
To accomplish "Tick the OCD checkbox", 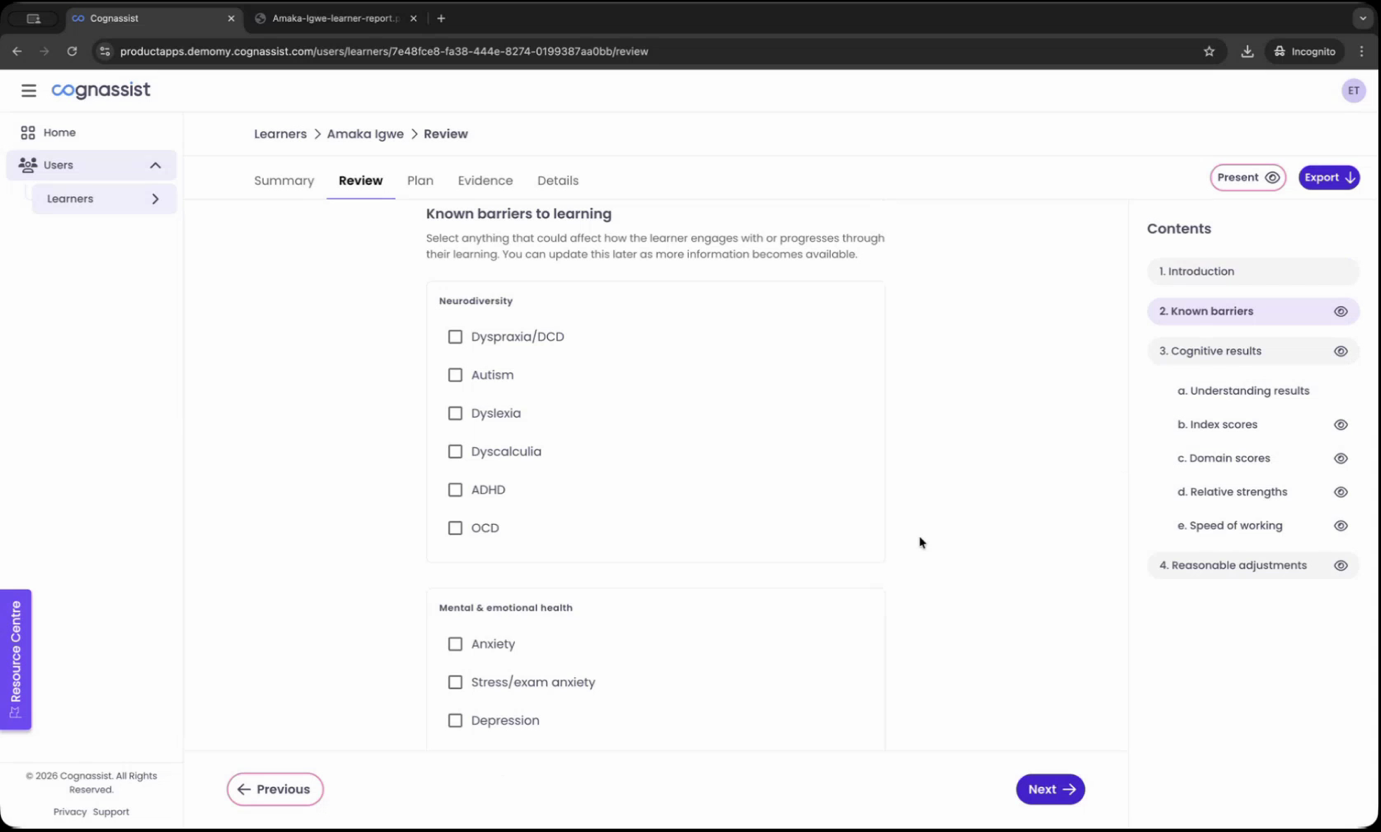I will coord(455,528).
